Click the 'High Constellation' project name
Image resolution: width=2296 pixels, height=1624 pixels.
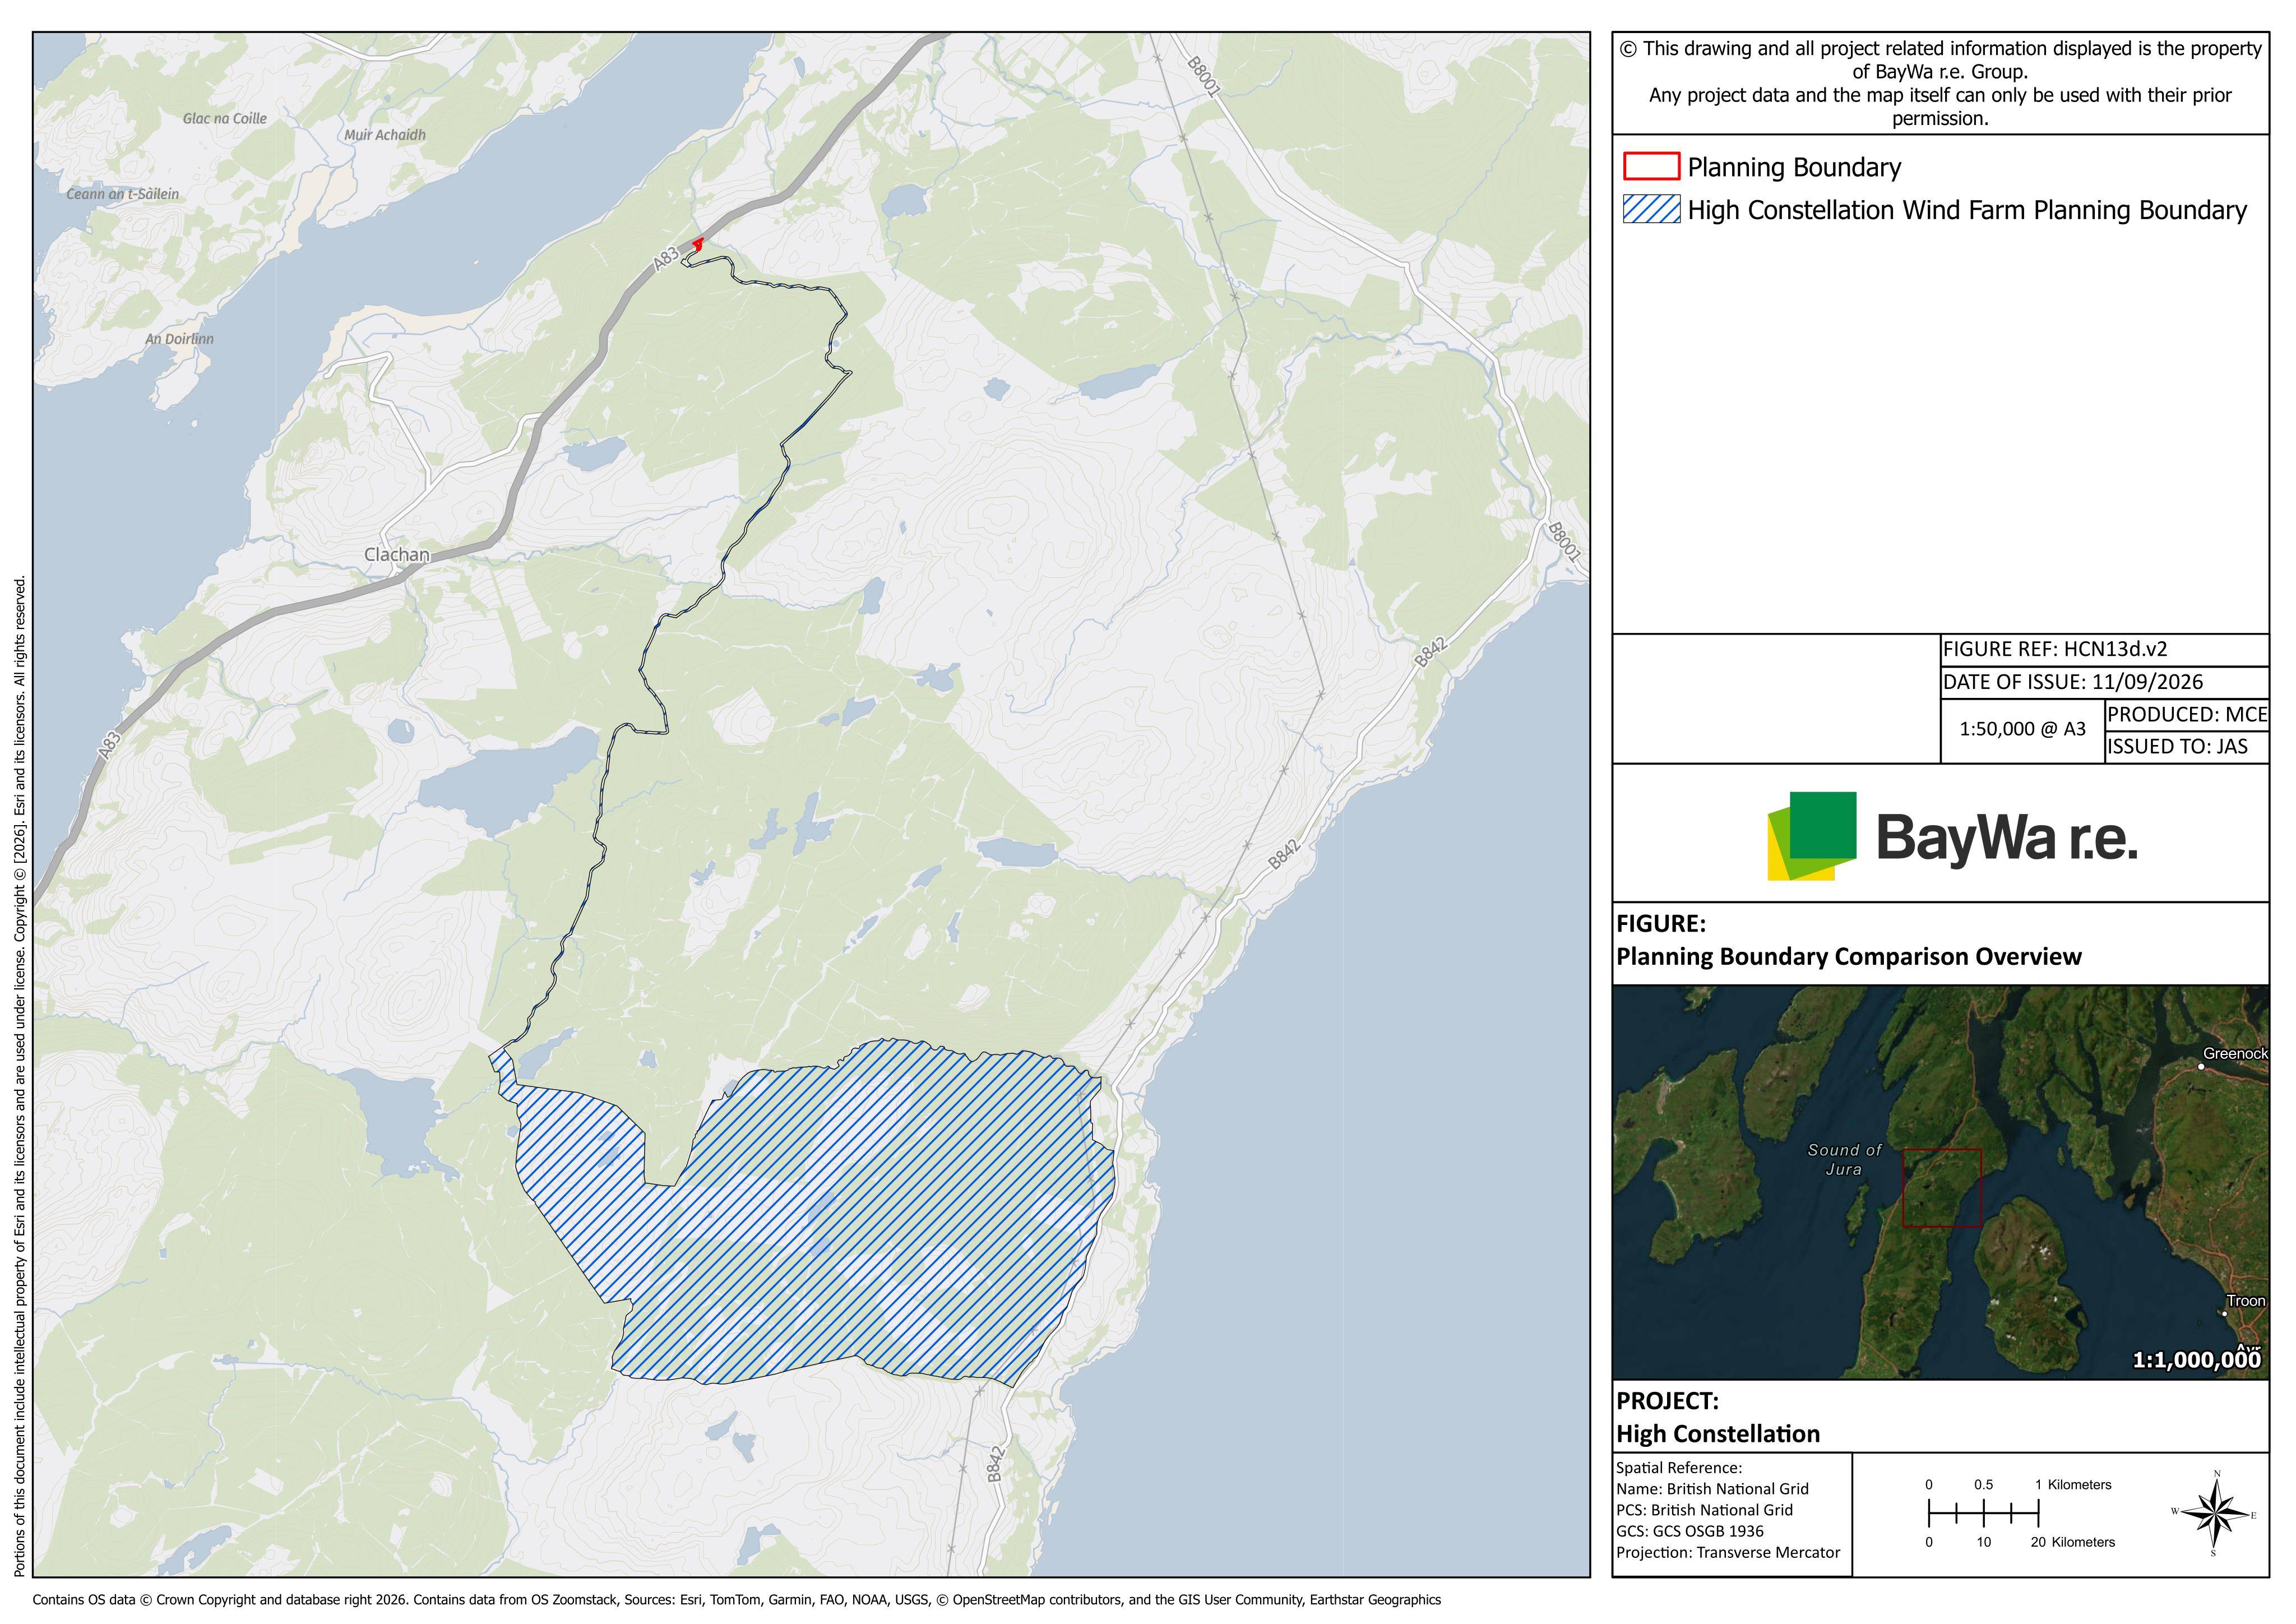1718,1434
